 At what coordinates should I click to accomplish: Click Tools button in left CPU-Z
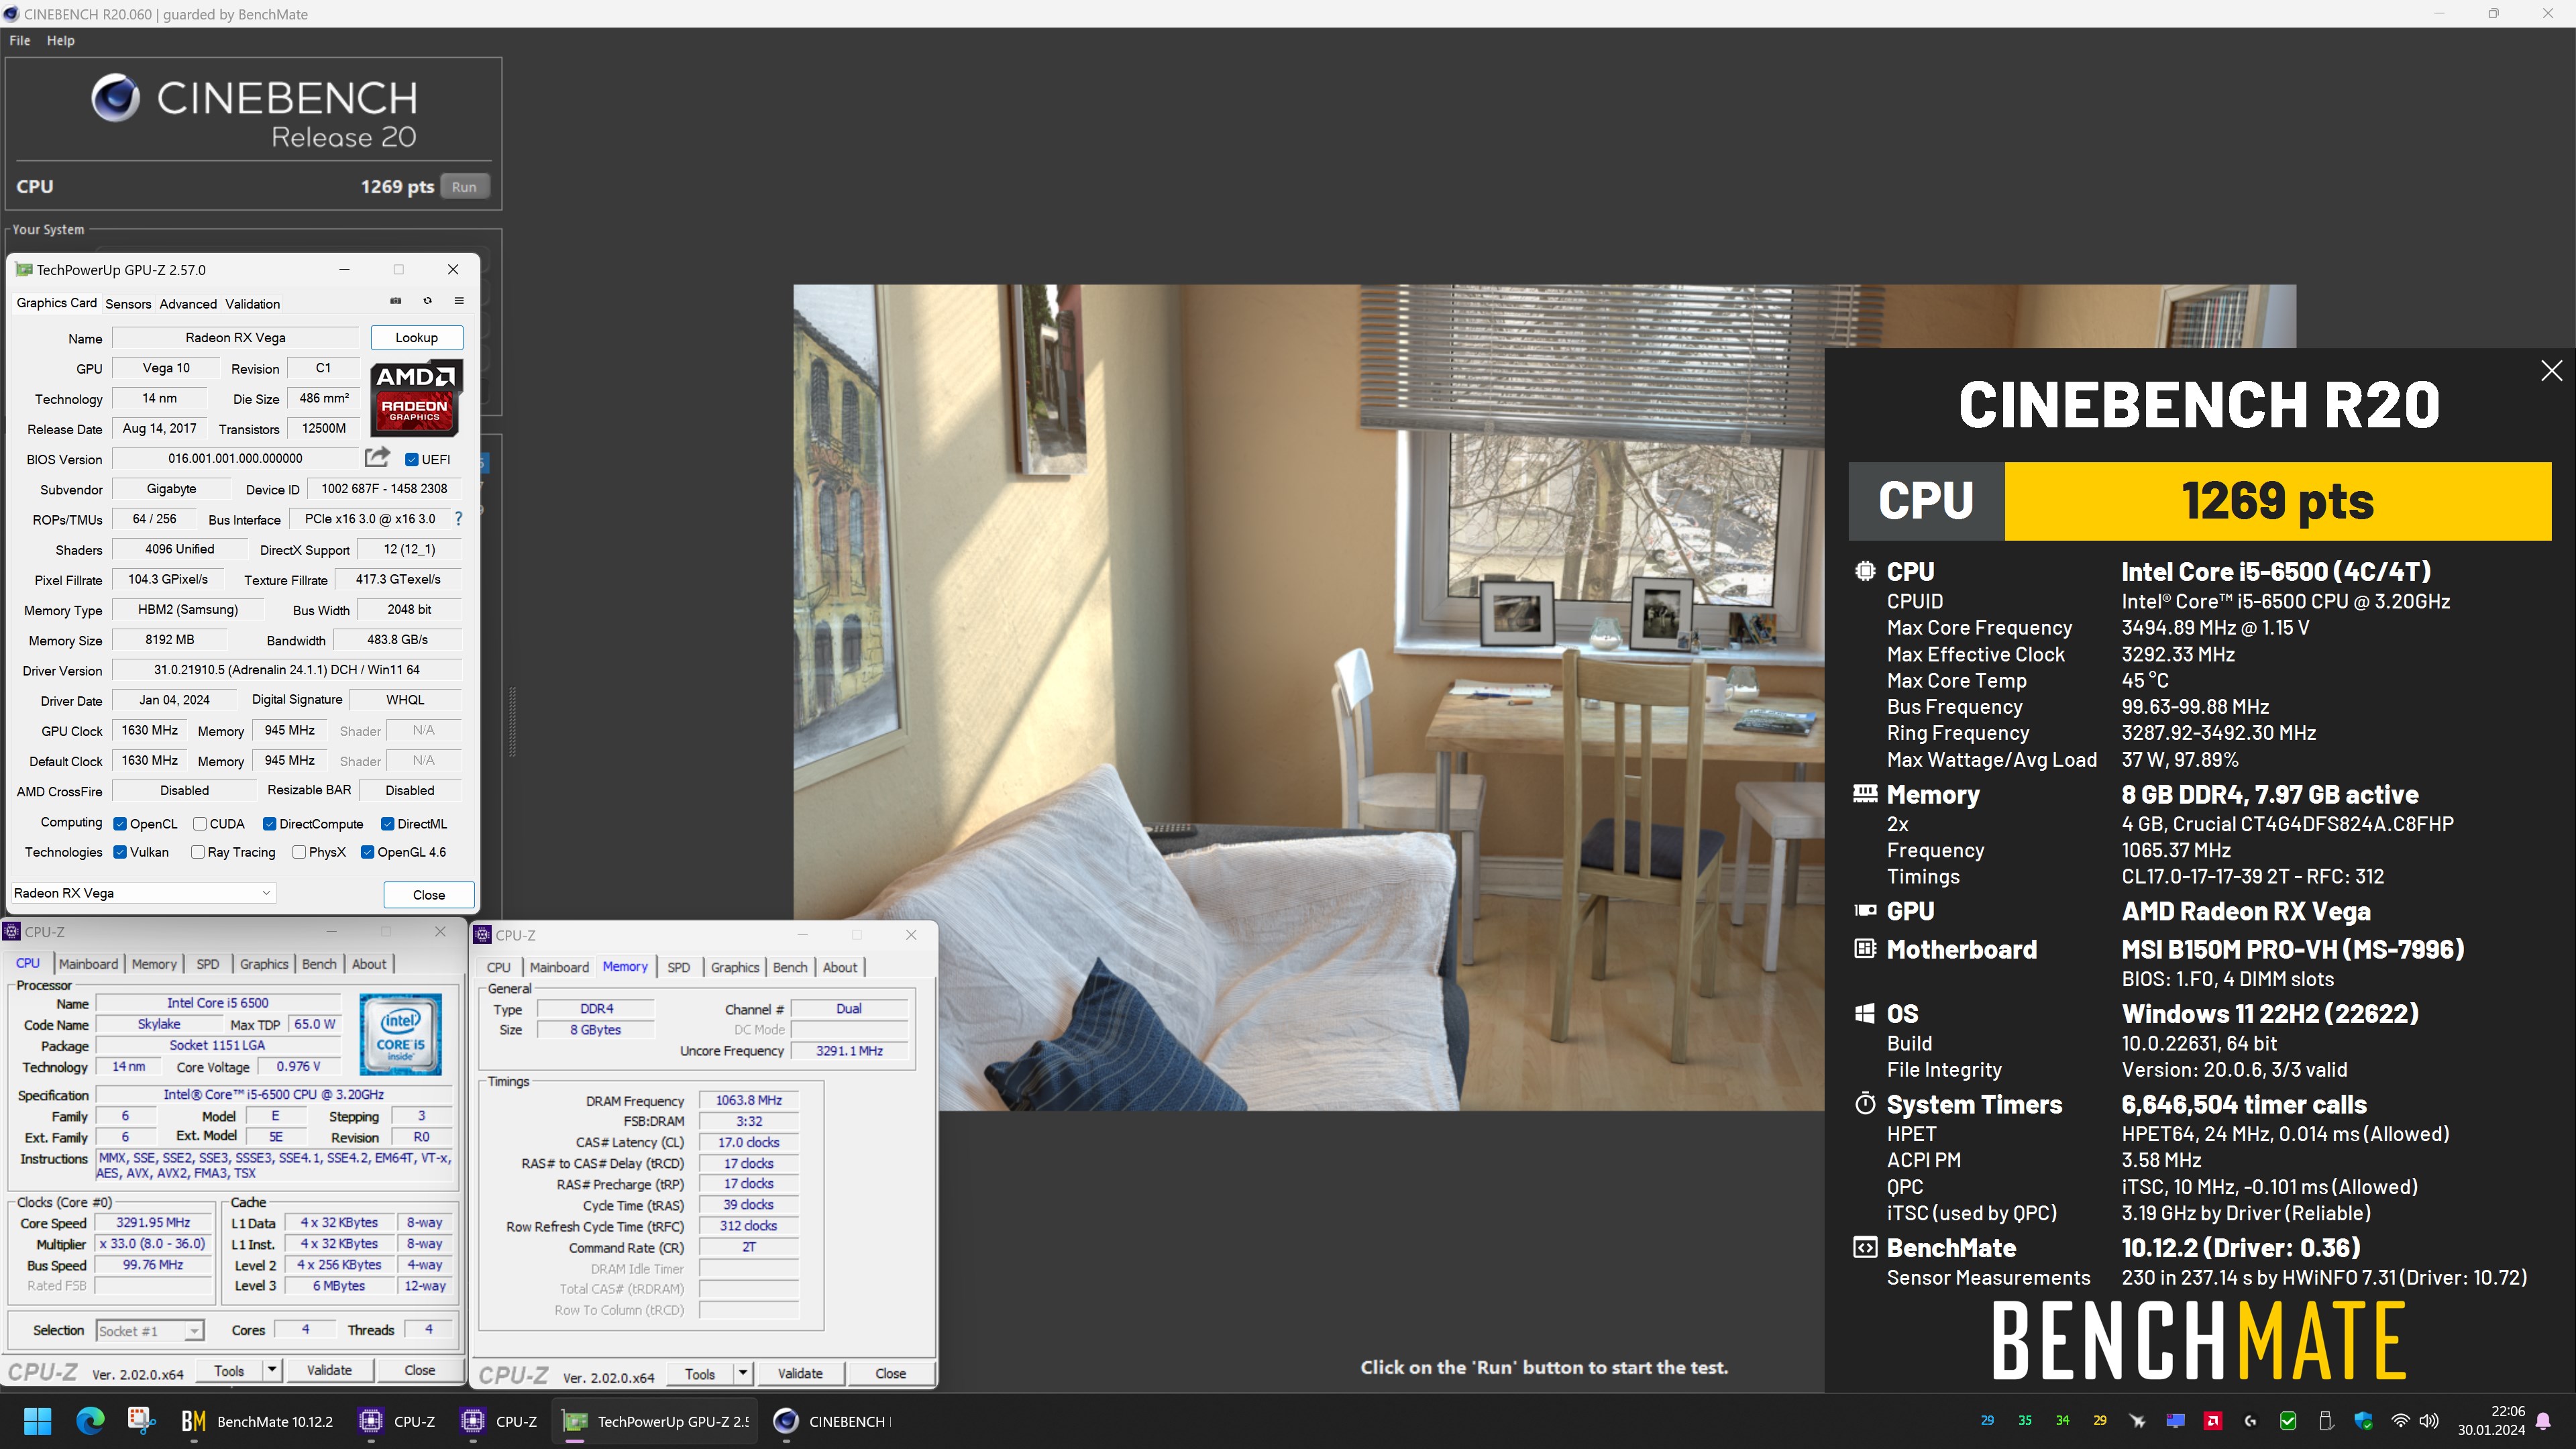[229, 1370]
